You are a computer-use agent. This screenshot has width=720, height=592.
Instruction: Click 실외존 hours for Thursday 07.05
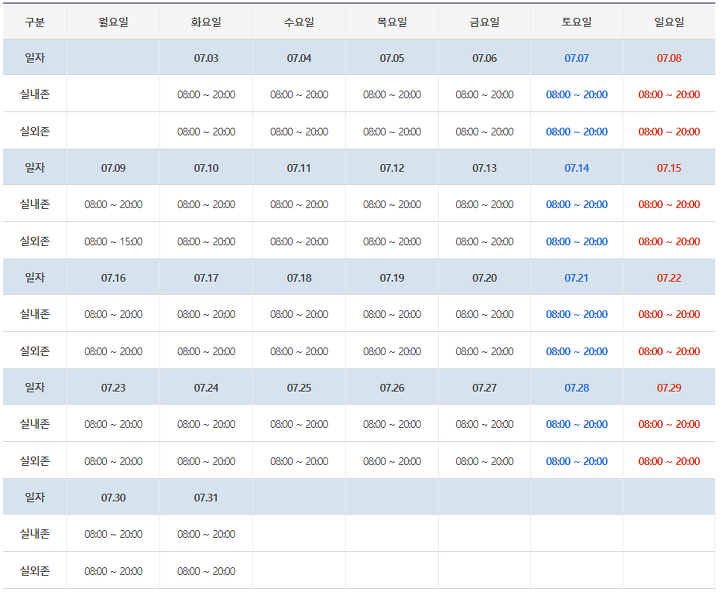(x=392, y=131)
